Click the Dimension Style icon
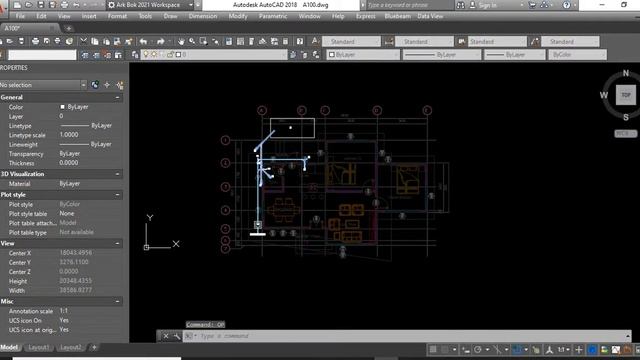Image resolution: width=640 pixels, height=360 pixels. pyautogui.click(x=389, y=41)
